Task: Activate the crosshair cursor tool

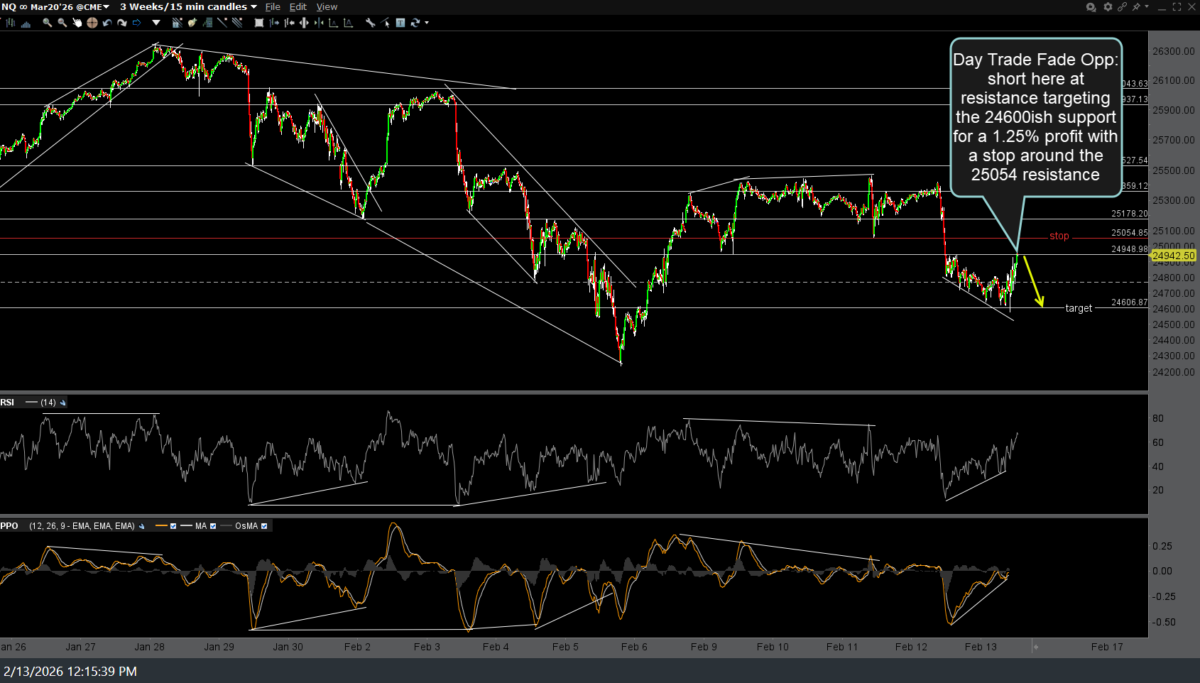Action: click(92, 22)
